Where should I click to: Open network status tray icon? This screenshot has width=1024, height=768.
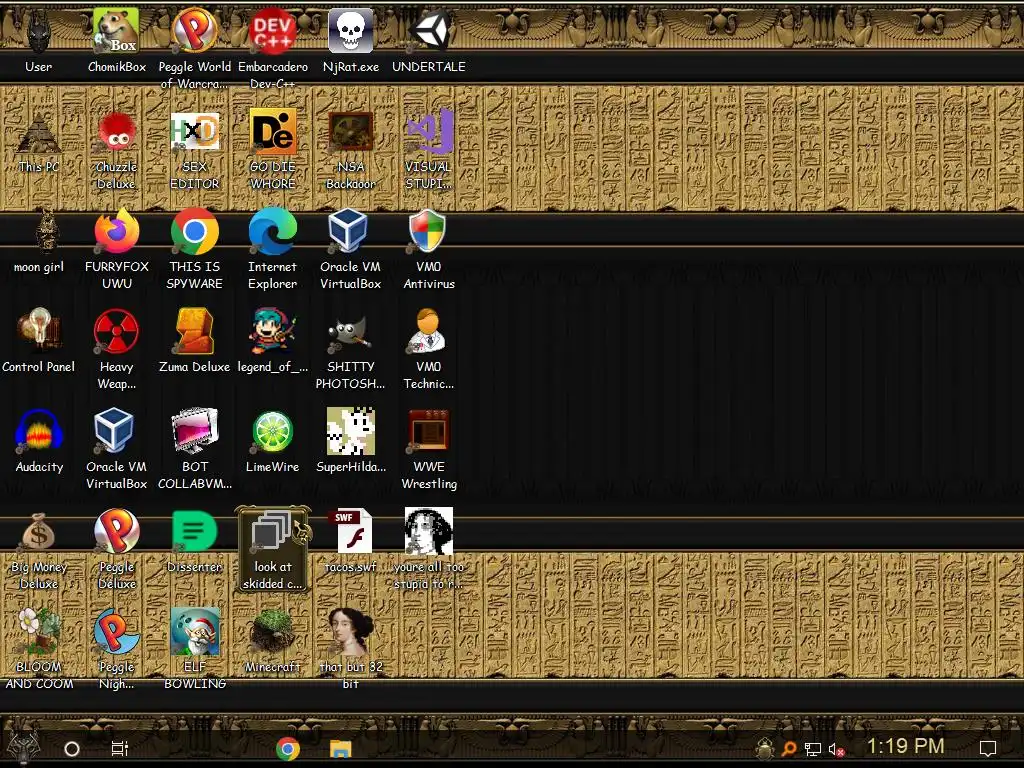813,749
